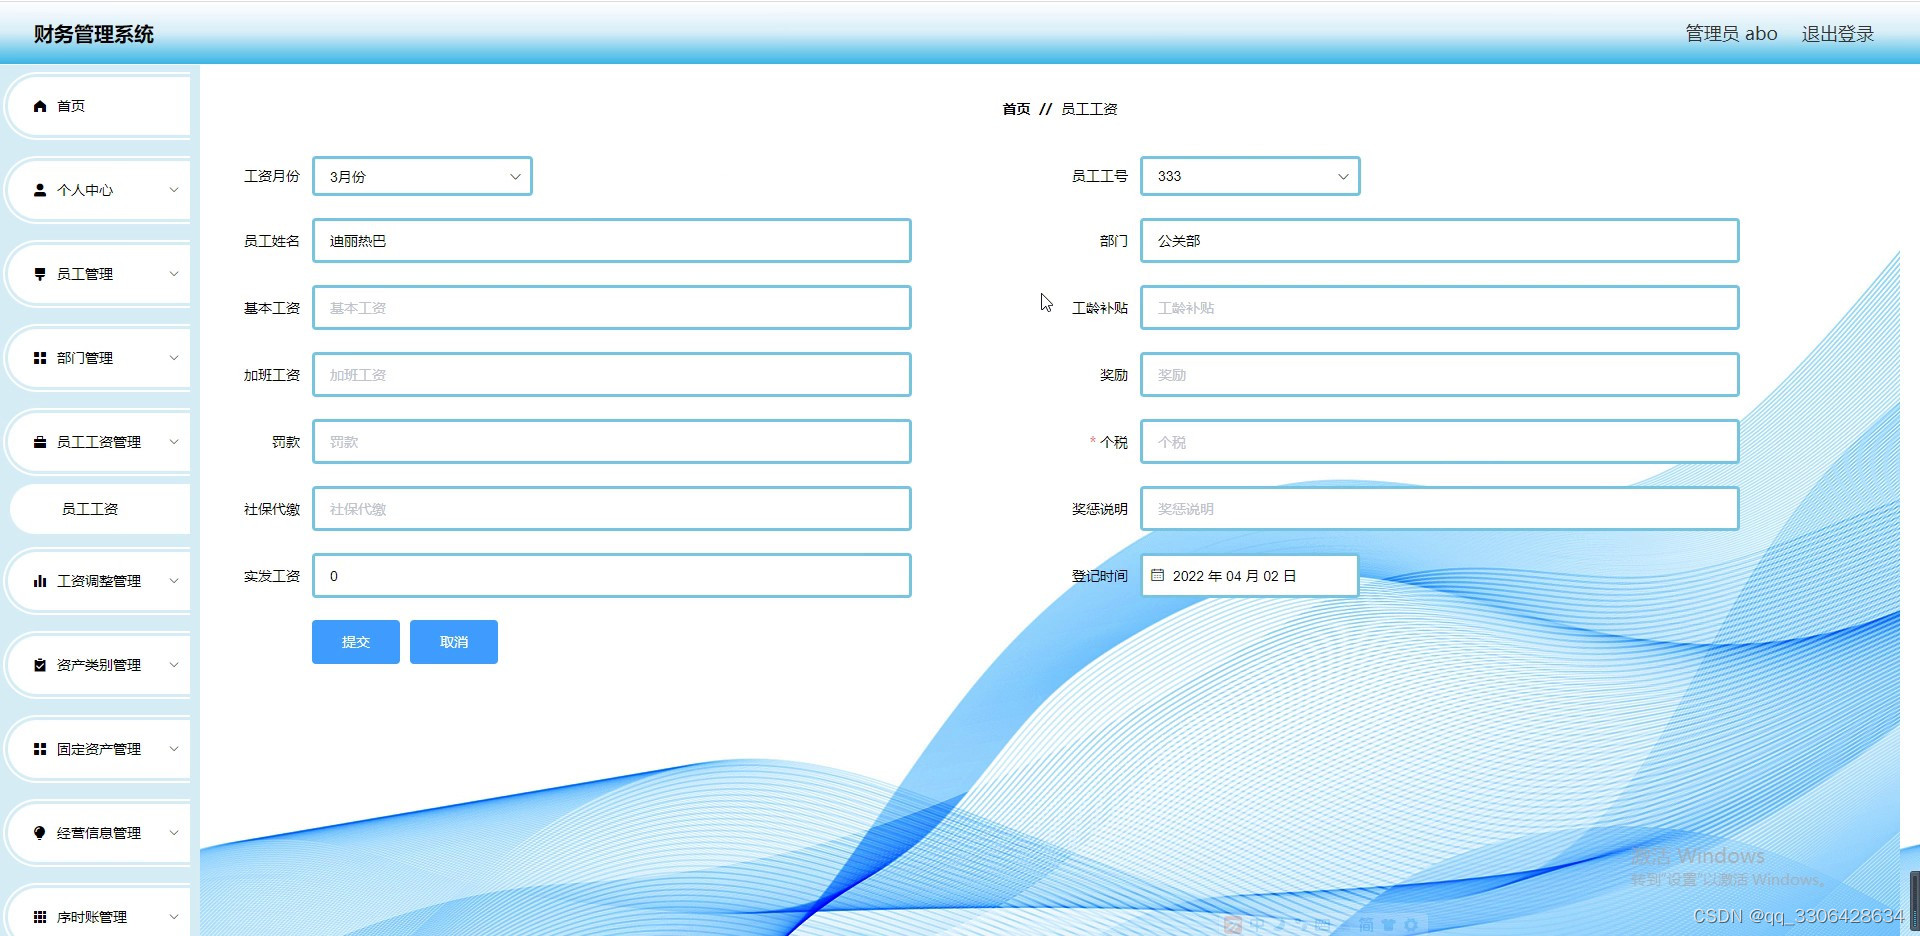Viewport: 1920px width, 936px height.
Task: Click the 员工工资 breadcrumb item
Action: coord(1089,109)
